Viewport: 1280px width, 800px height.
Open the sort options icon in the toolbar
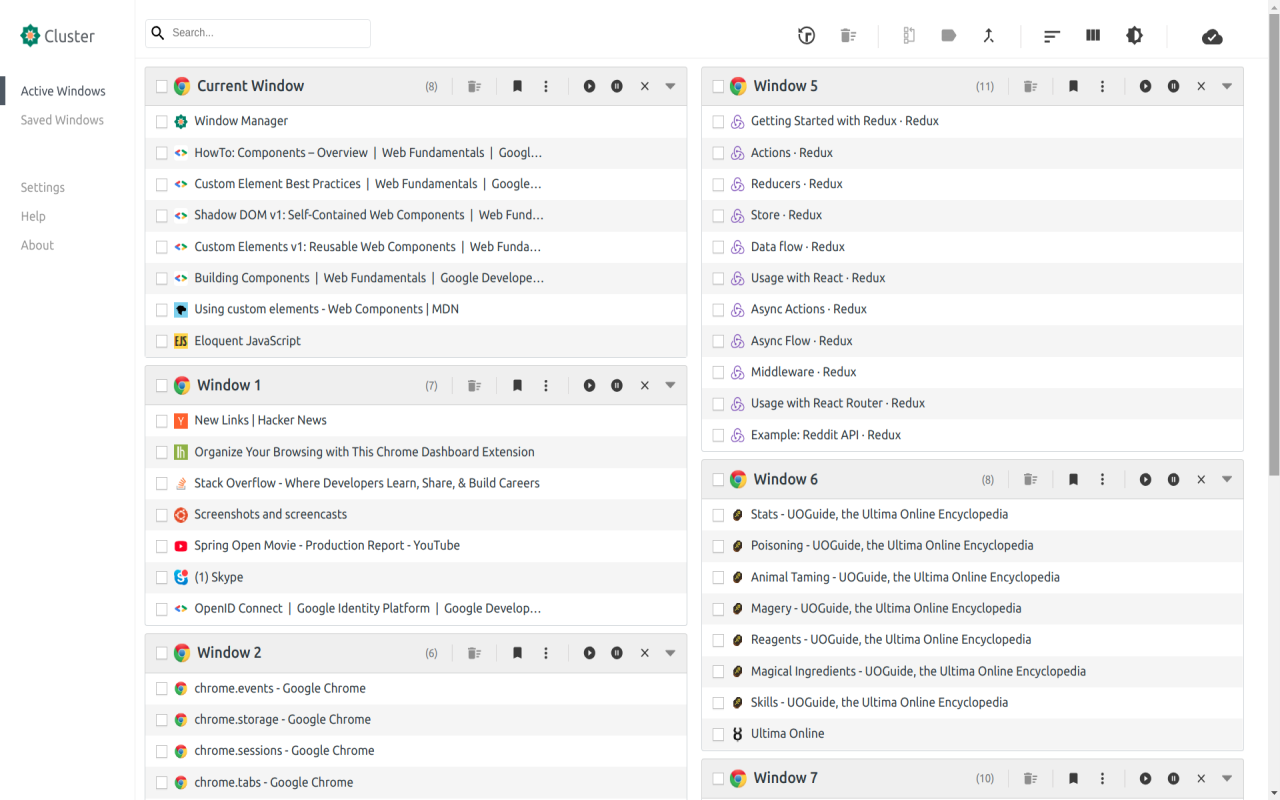coord(1051,35)
